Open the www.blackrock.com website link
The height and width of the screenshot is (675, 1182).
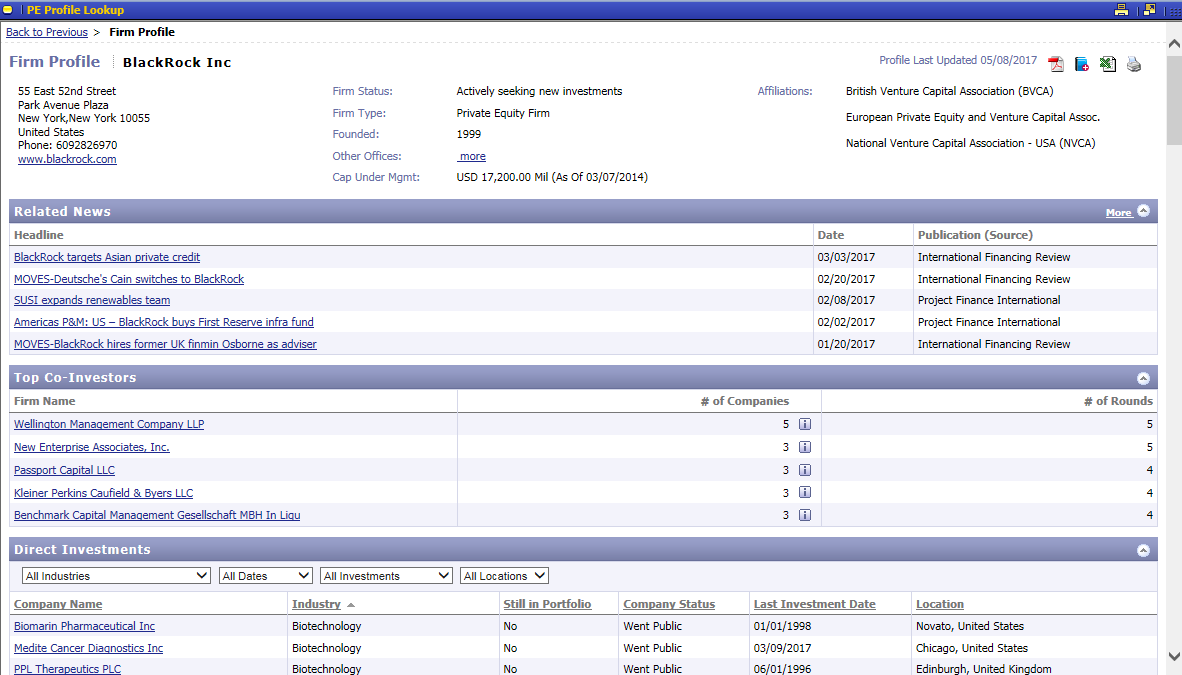67,159
